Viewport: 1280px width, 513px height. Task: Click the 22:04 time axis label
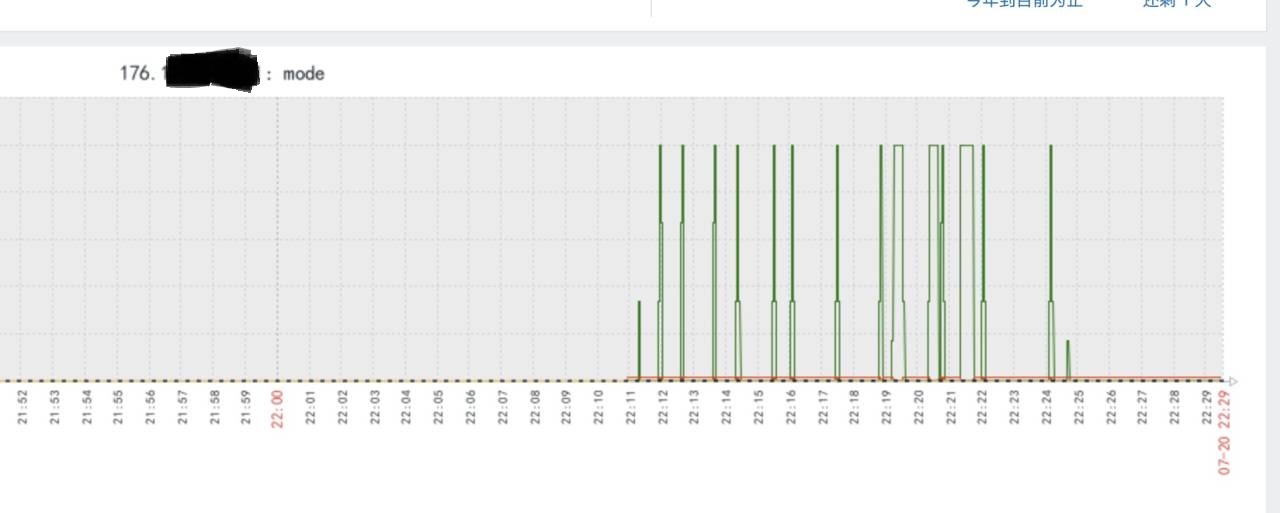click(406, 406)
